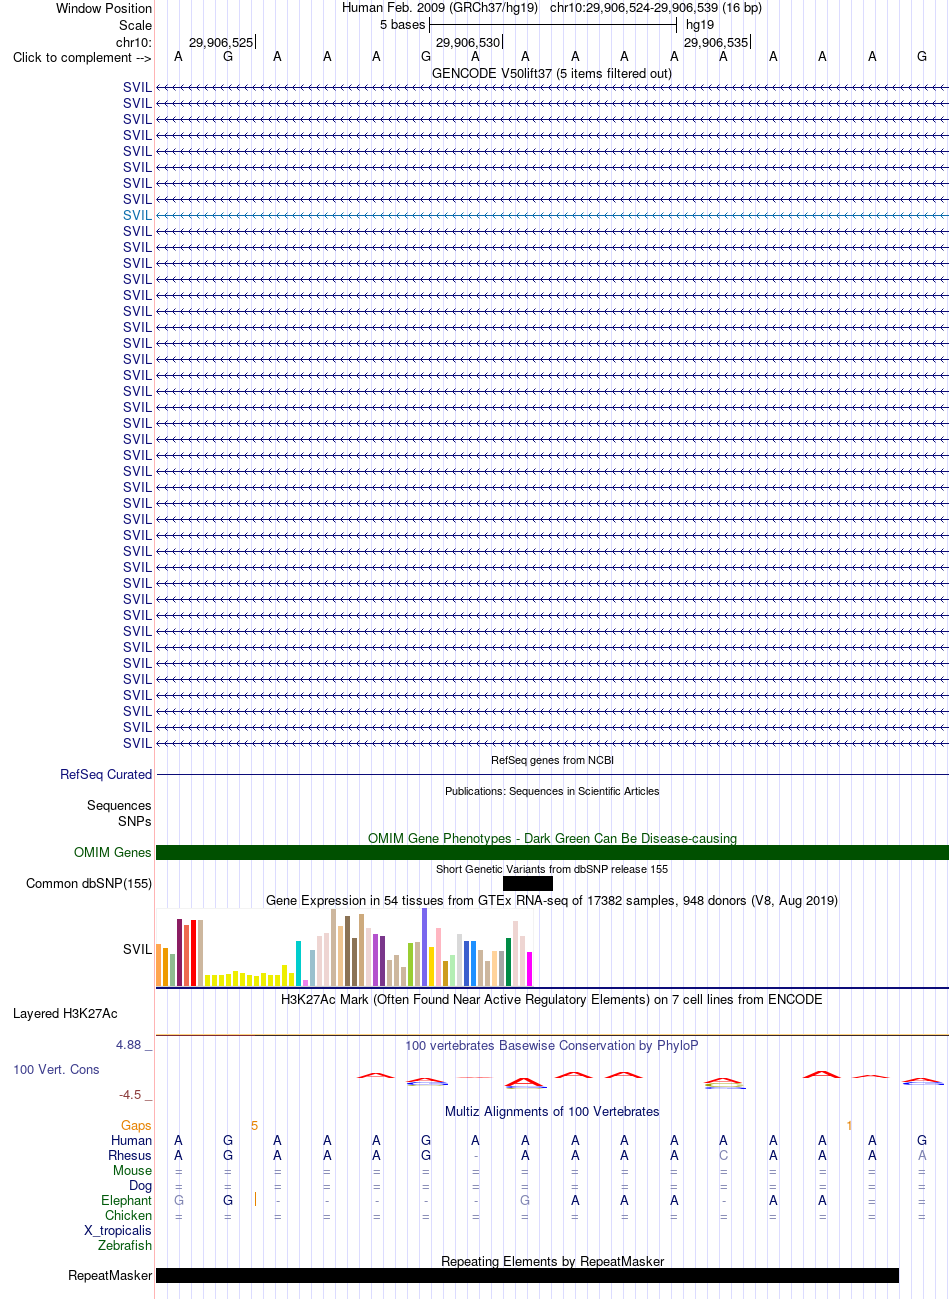Click the Window Position label
Viewport: 950px width, 1299px height.
[104, 8]
